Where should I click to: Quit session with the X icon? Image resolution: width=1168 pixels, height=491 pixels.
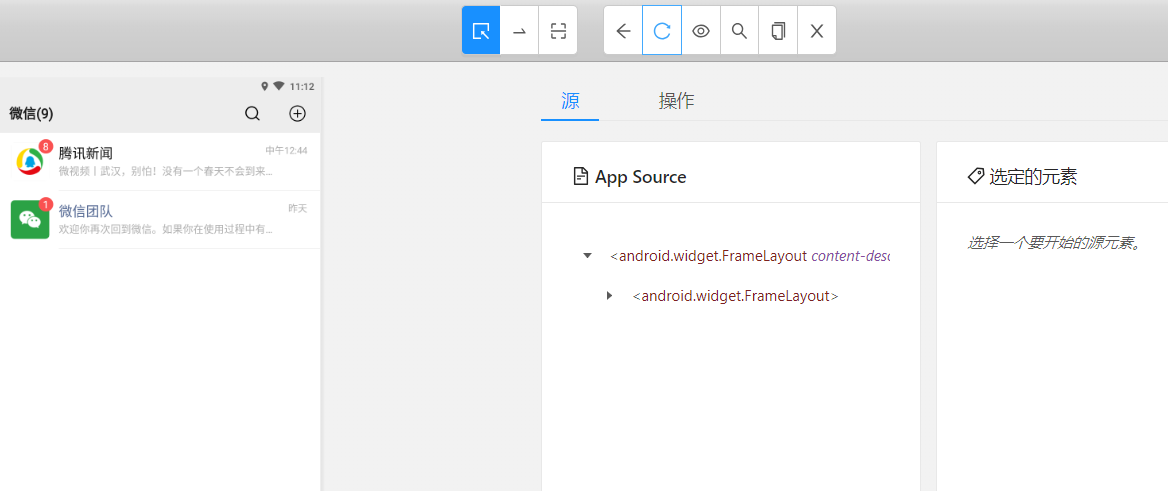coord(817,31)
